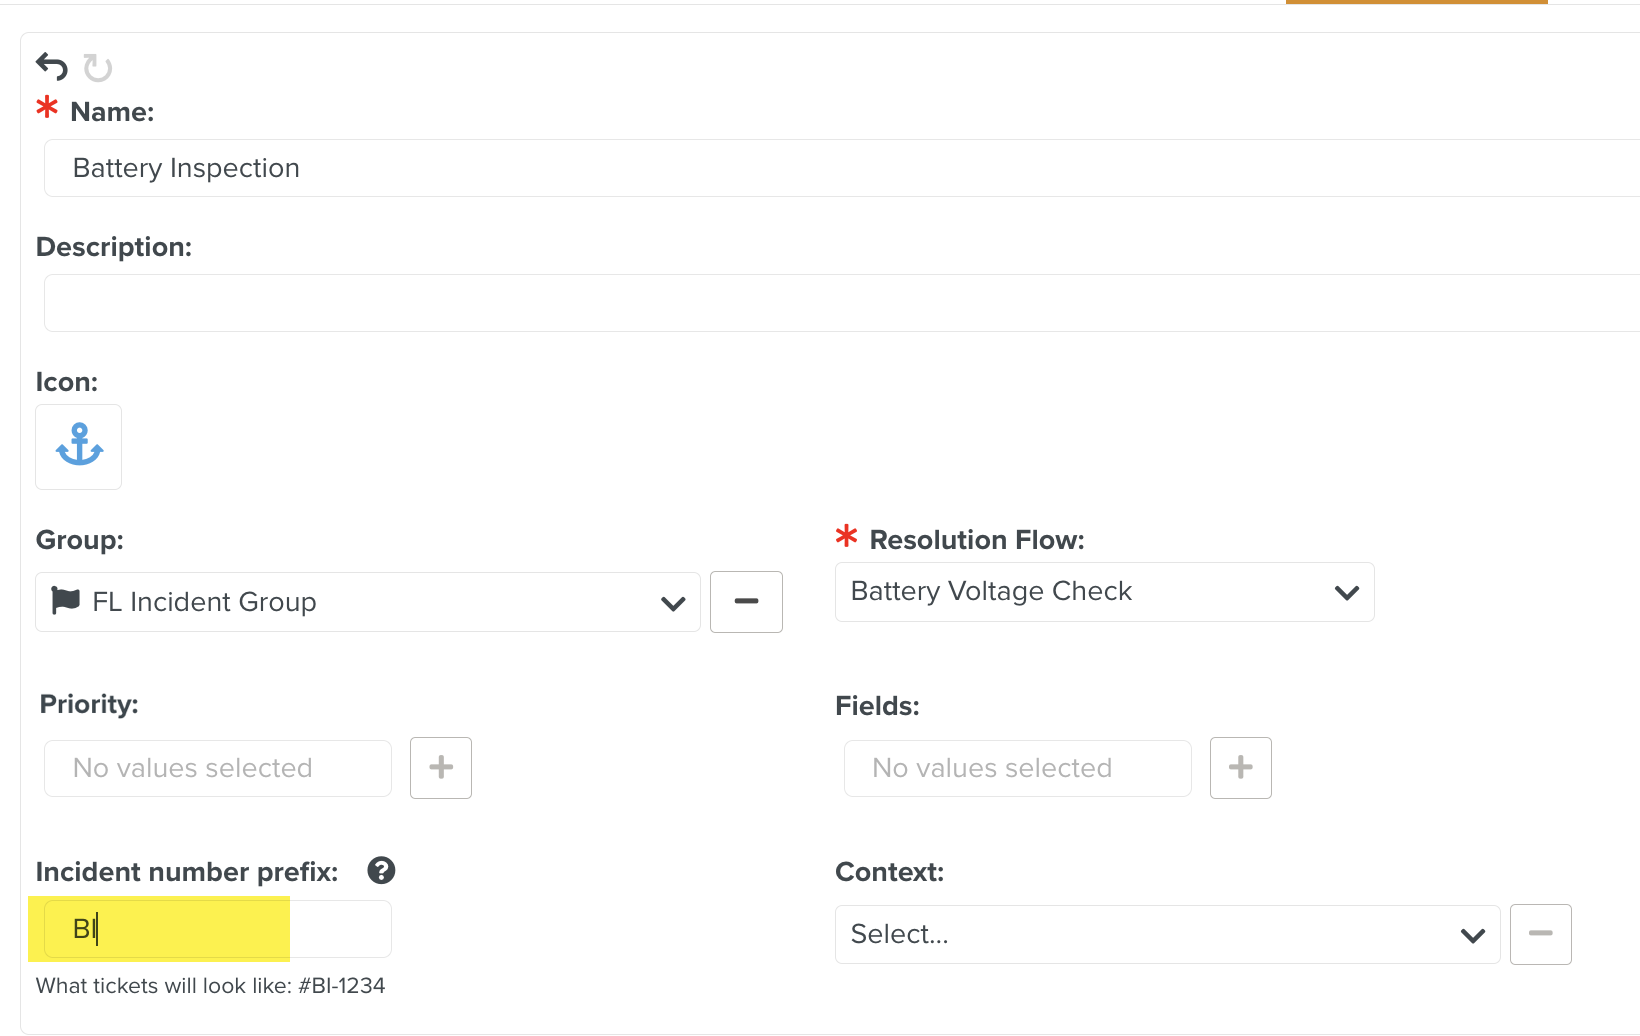The height and width of the screenshot is (1036, 1640).
Task: Click the Context dropdown chevron arrow
Action: [x=1472, y=936]
